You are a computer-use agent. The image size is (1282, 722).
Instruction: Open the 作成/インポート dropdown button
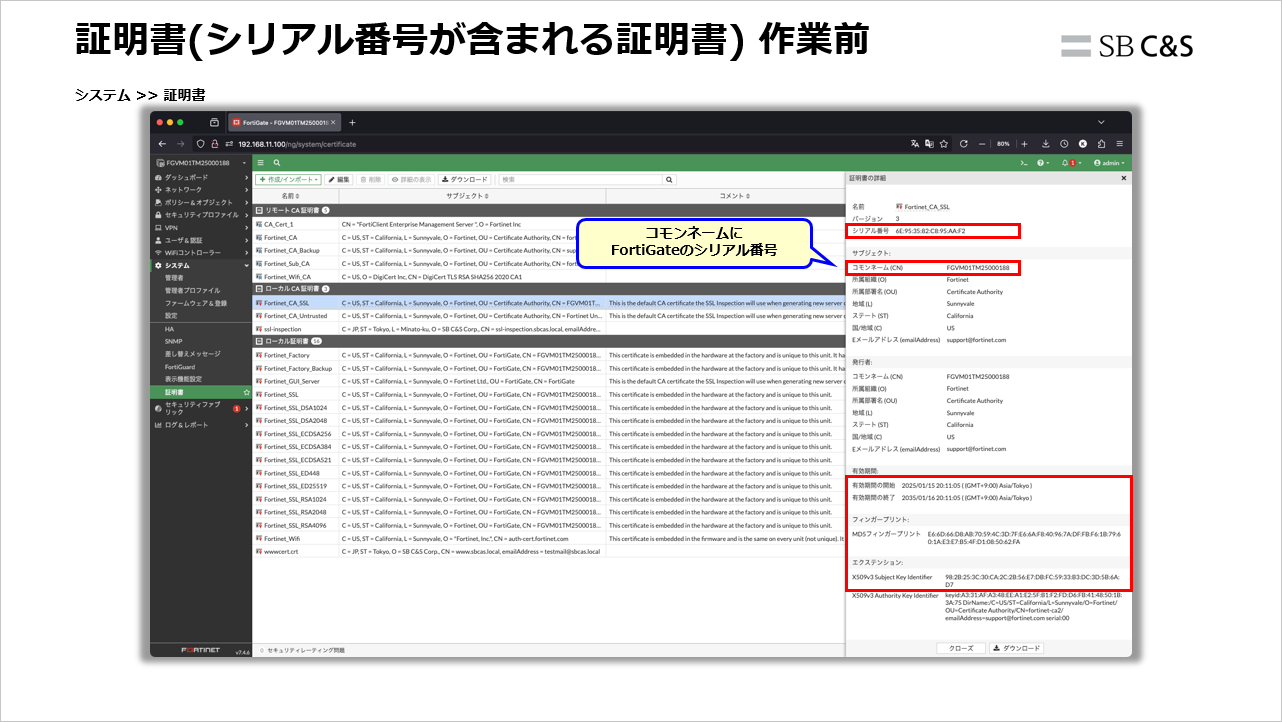(288, 179)
